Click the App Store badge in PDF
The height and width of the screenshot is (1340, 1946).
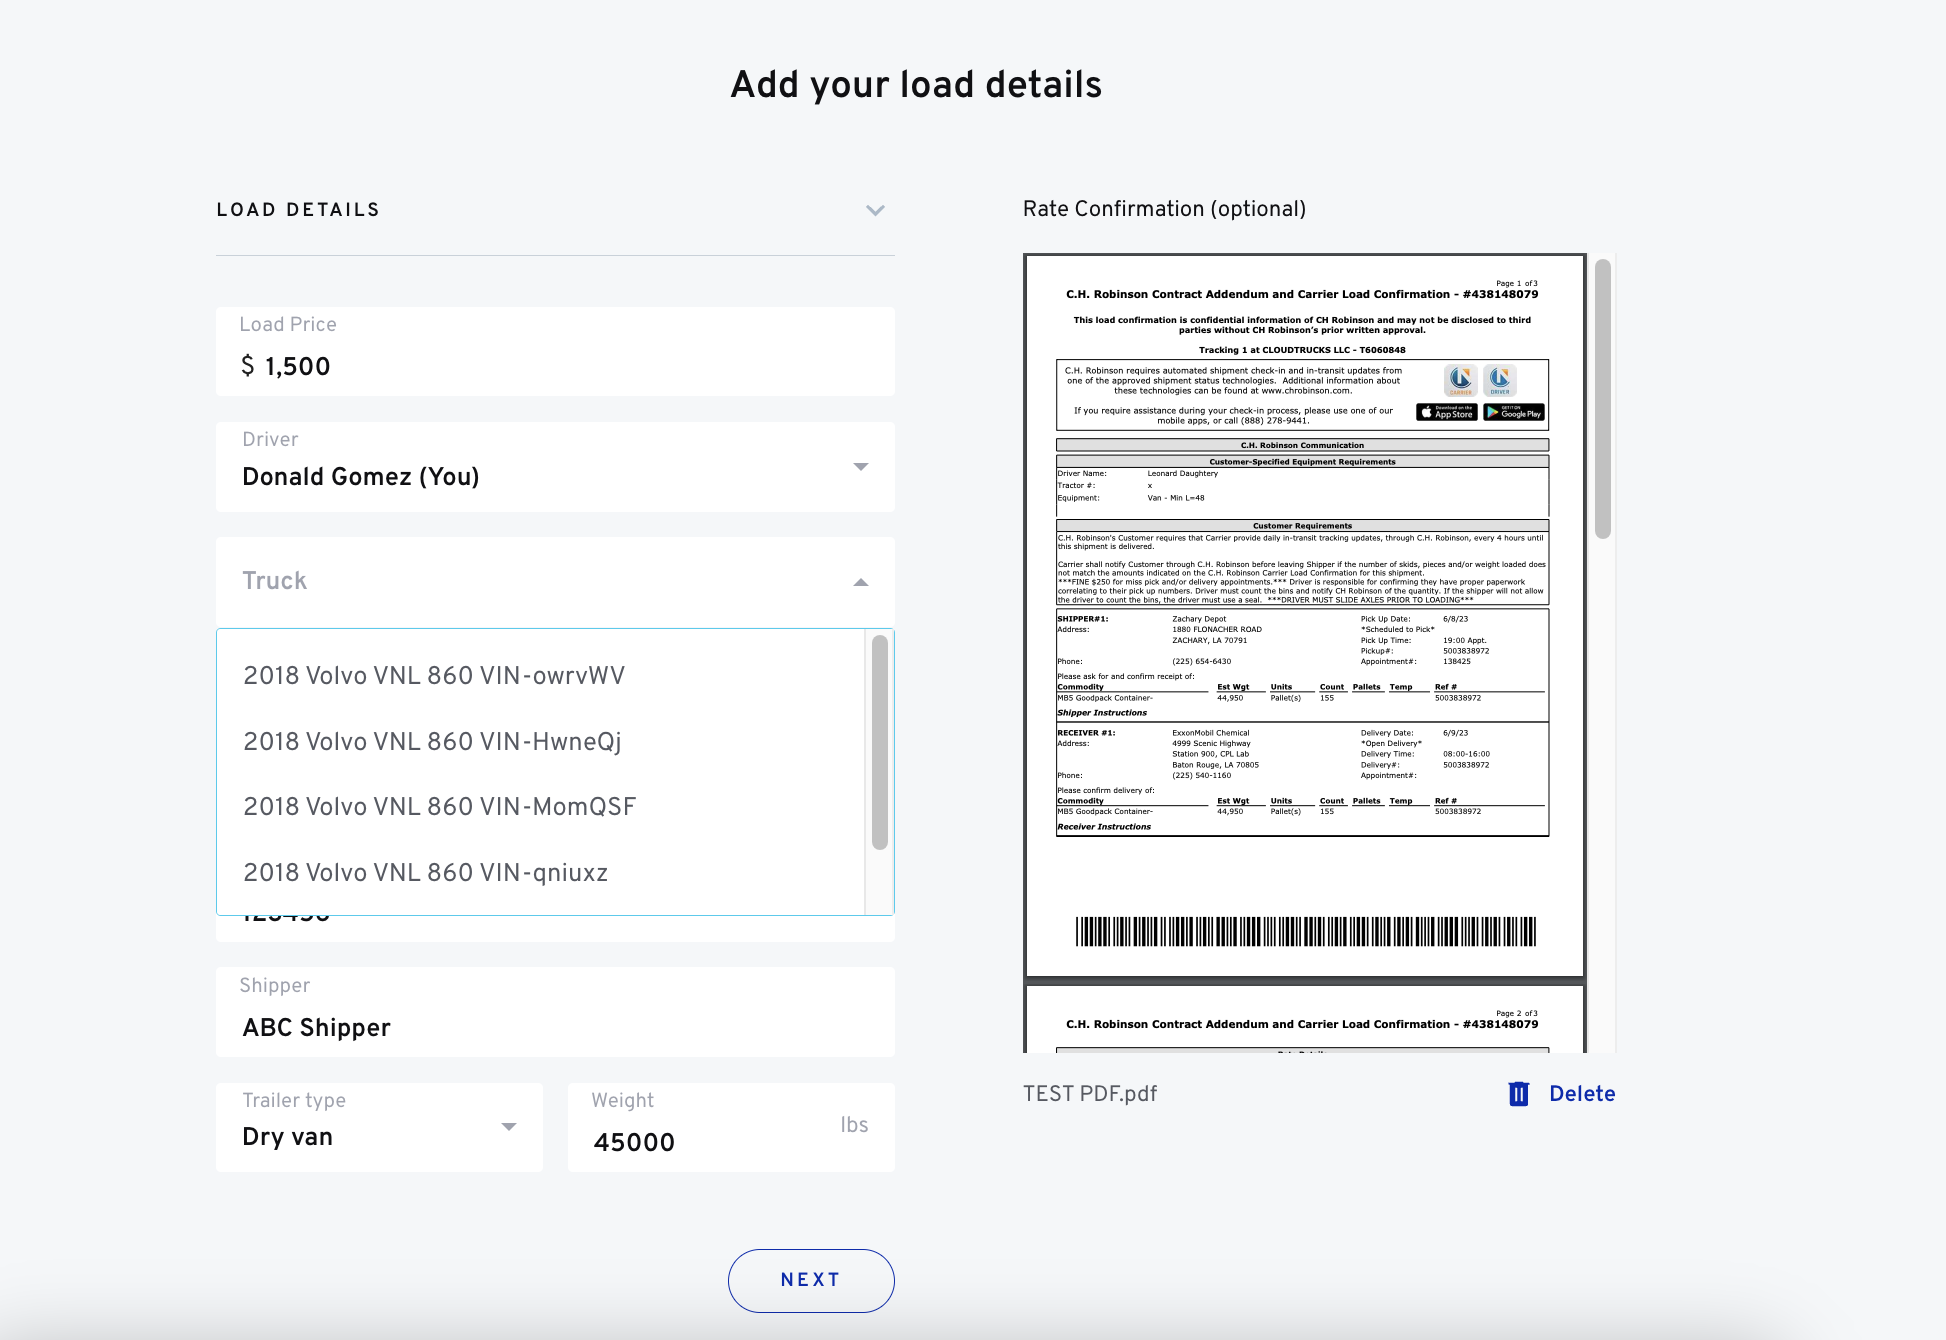(1446, 412)
